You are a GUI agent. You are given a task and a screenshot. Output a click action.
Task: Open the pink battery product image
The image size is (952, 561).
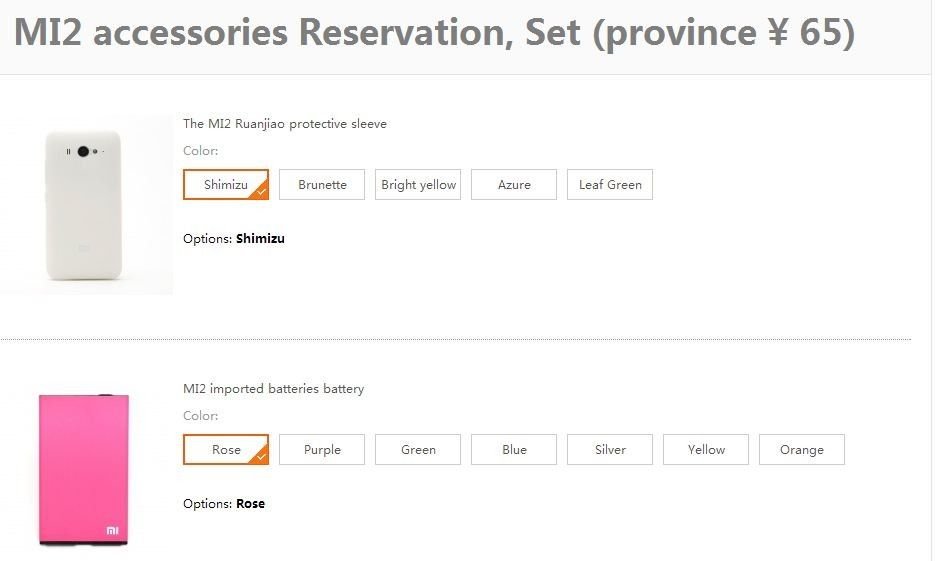[x=84, y=469]
